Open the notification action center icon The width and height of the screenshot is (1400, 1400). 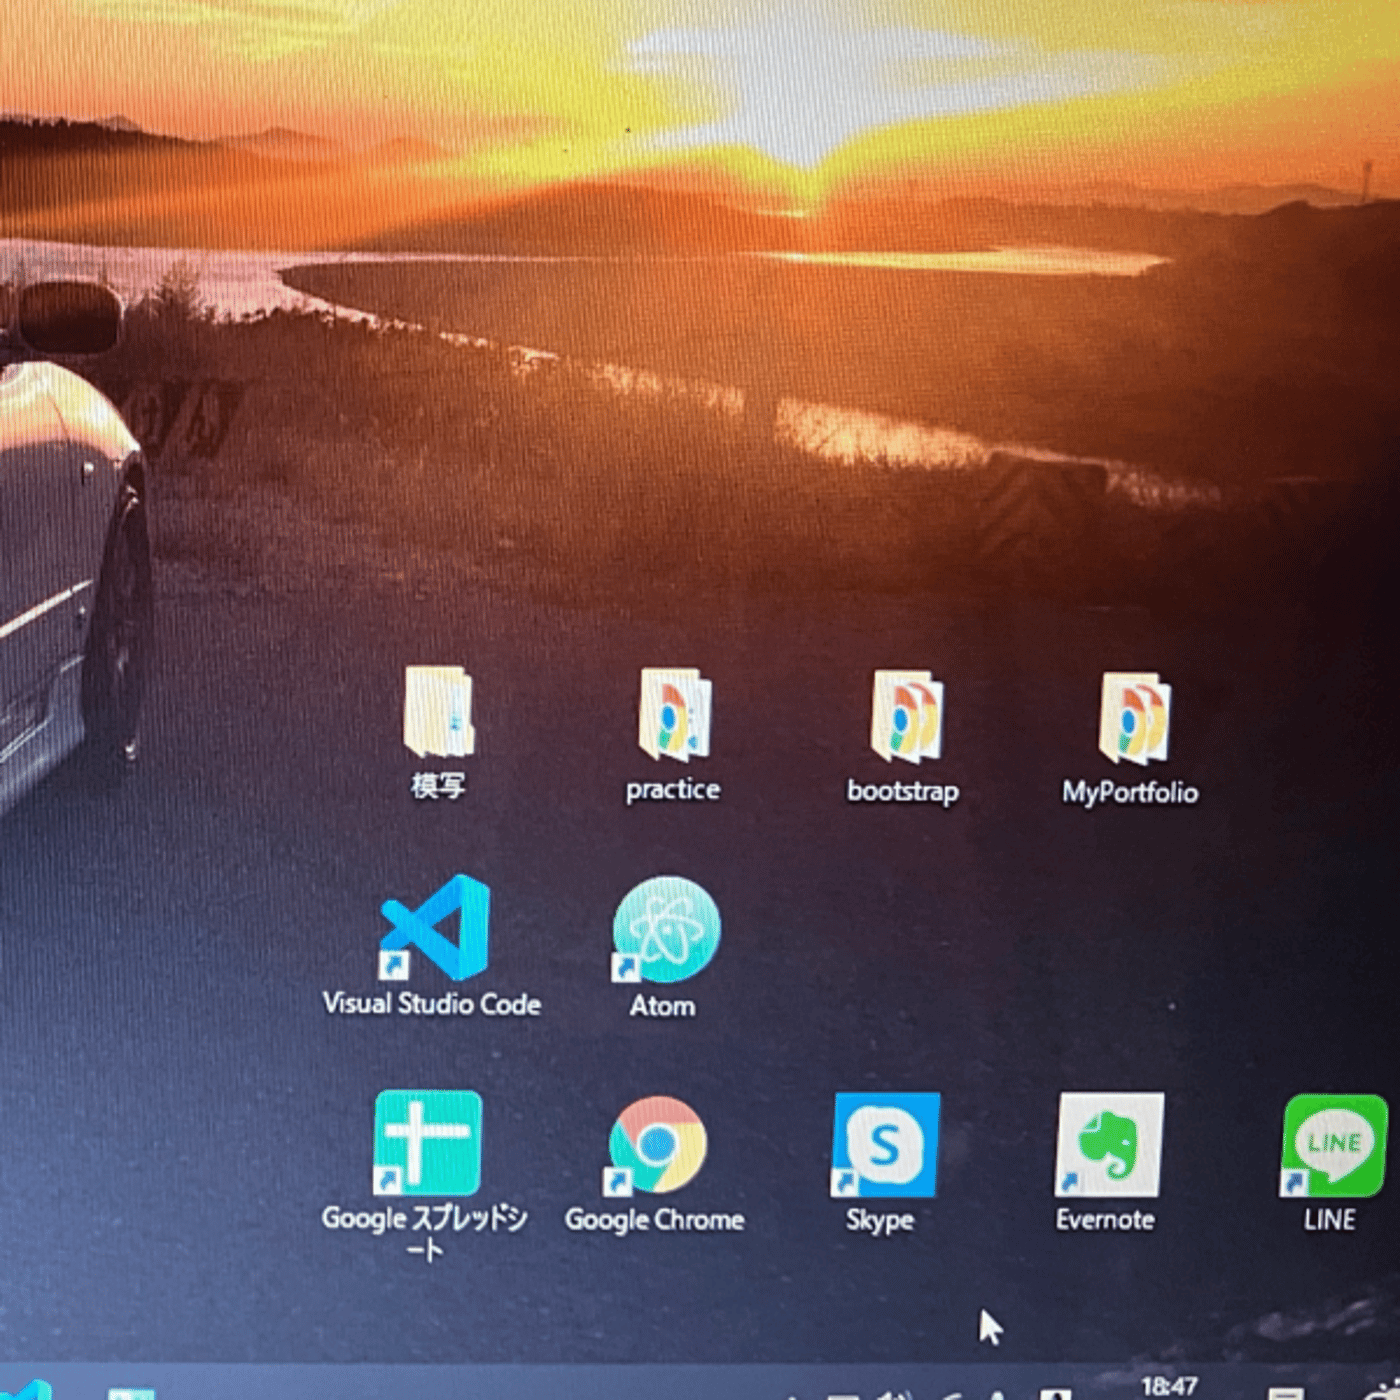(x=1285, y=1394)
